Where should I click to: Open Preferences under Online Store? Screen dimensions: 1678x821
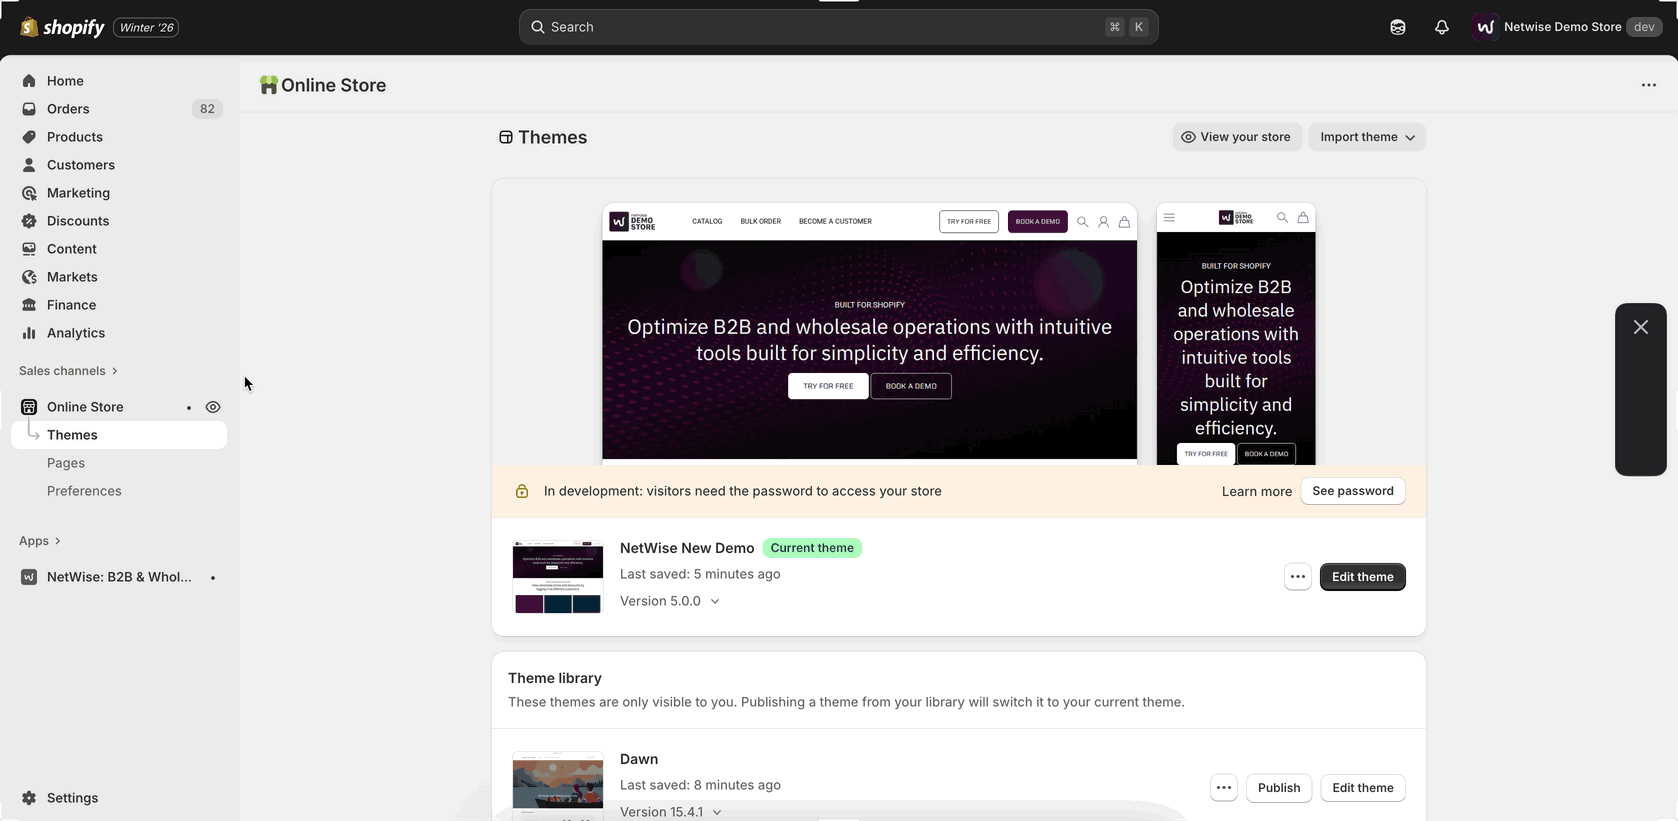[84, 491]
